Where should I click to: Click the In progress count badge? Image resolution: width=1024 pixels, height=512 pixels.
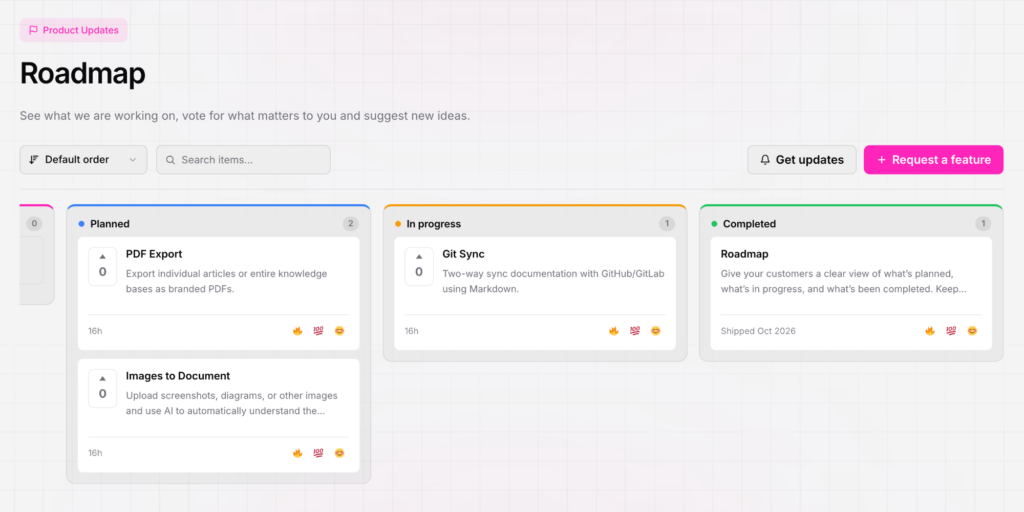pyautogui.click(x=667, y=224)
